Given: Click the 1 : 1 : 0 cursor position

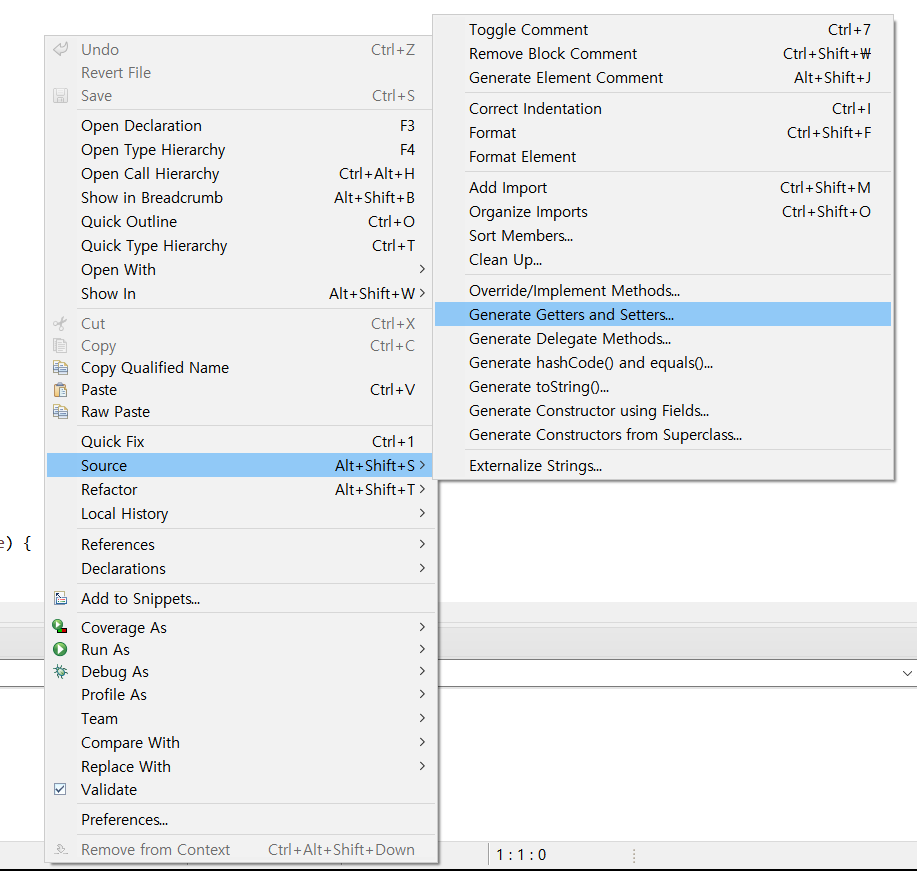Looking at the screenshot, I should 521,855.
